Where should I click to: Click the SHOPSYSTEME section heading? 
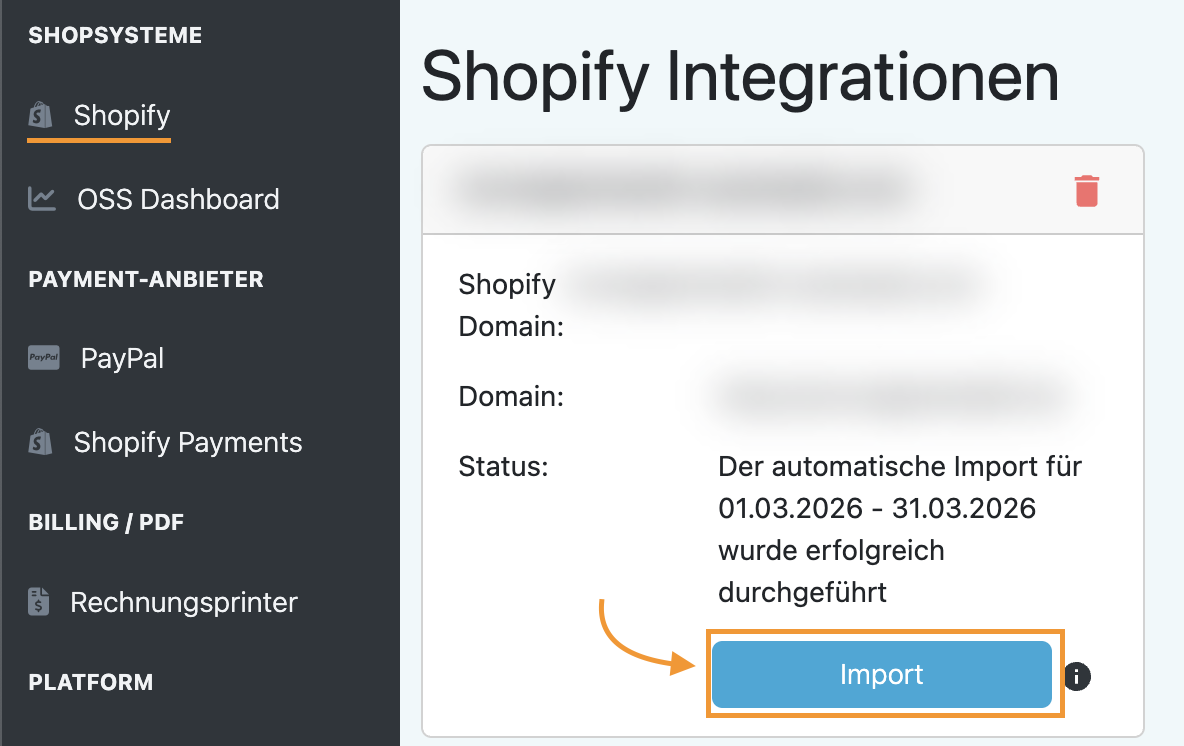click(x=115, y=36)
